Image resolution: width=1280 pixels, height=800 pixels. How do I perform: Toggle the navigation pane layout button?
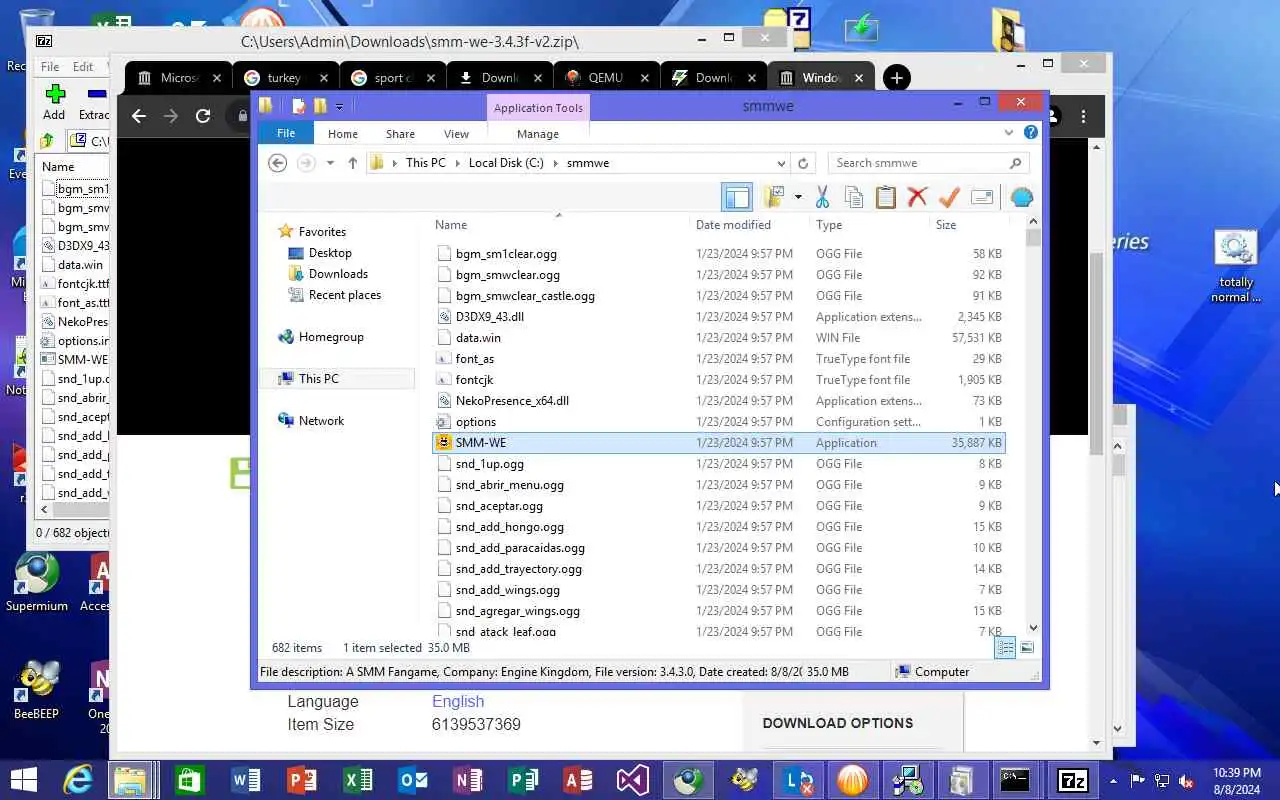tap(737, 197)
